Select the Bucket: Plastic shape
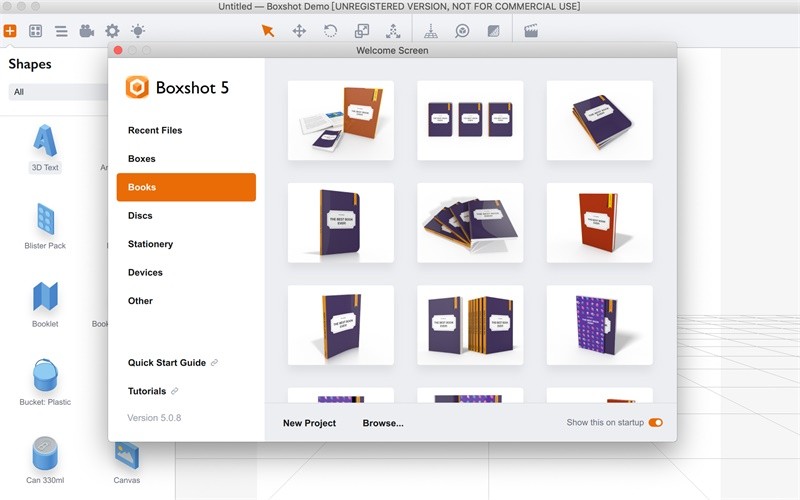Viewport: 800px width, 500px height. [45, 382]
